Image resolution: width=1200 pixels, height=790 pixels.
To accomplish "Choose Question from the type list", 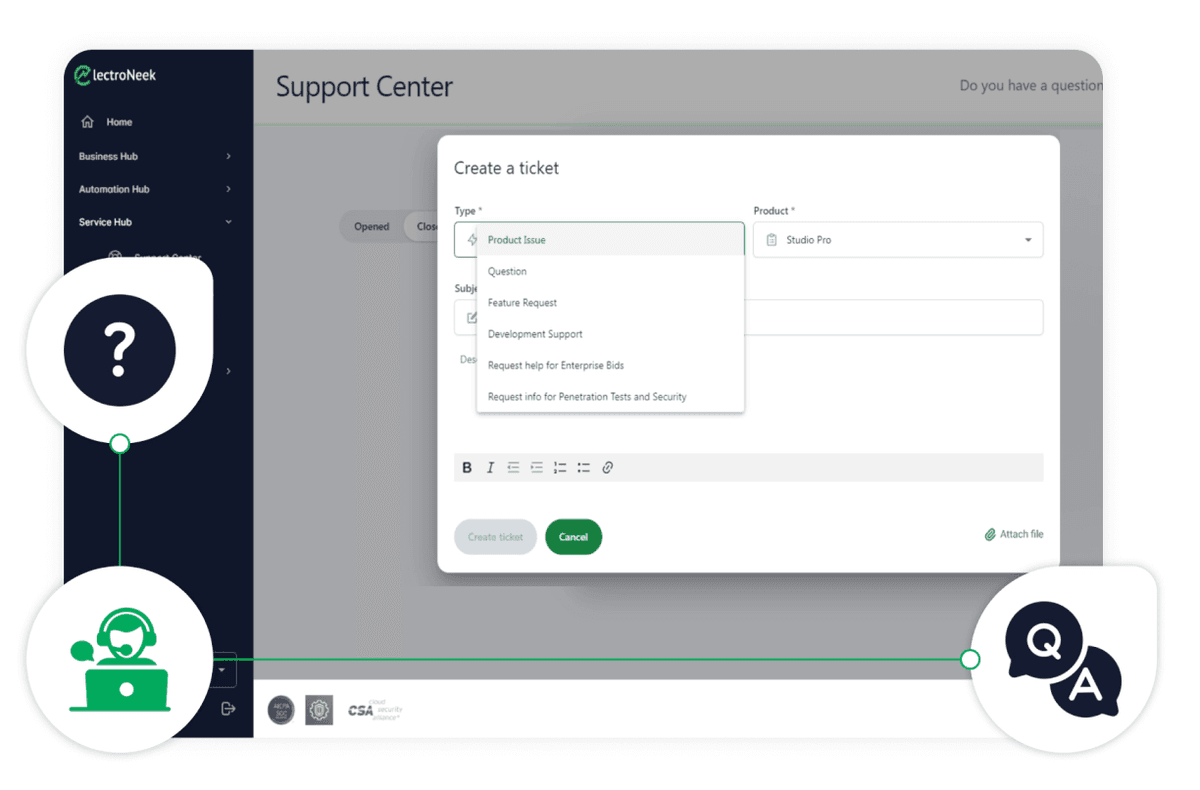I will click(x=610, y=271).
